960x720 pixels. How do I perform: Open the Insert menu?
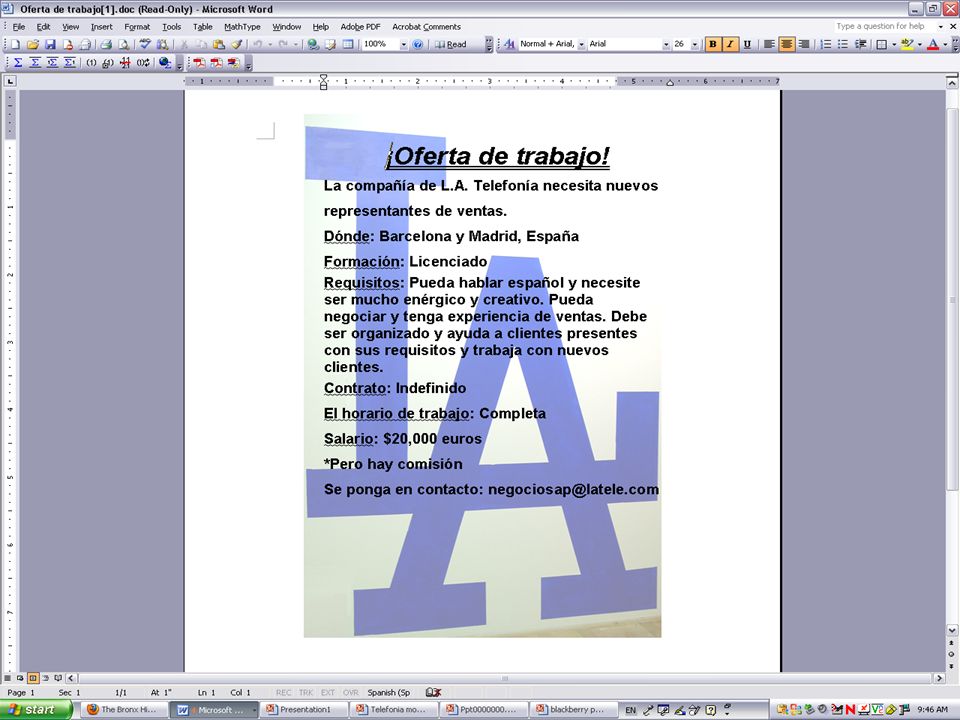(x=102, y=27)
